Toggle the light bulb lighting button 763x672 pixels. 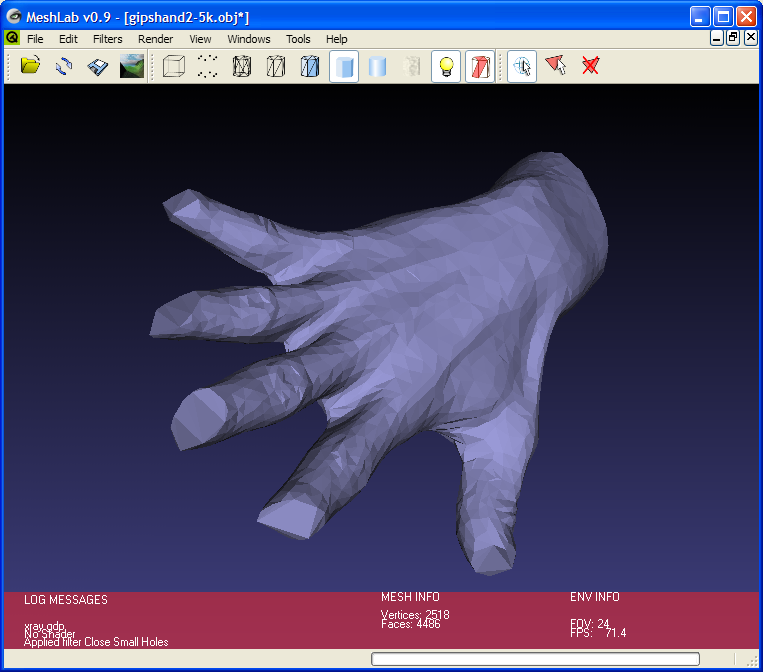pos(446,67)
